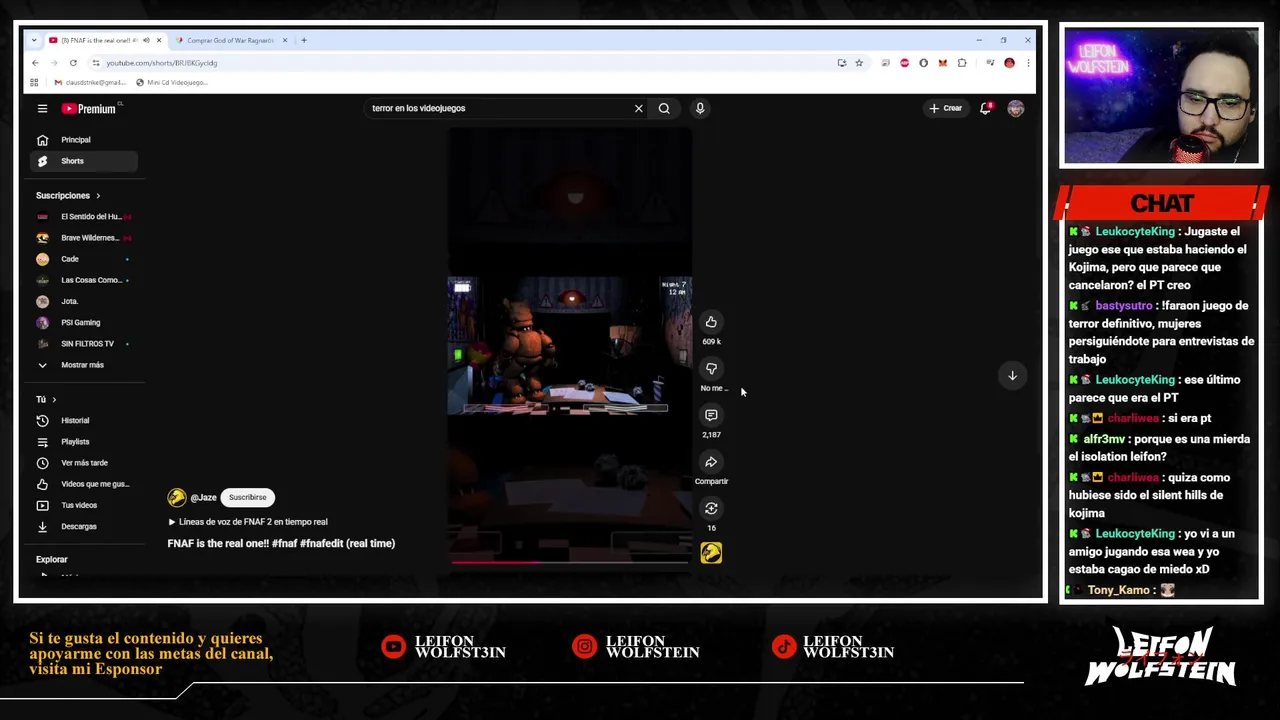Open PSI Gaming channel
This screenshot has width=1280, height=720.
tap(84, 323)
